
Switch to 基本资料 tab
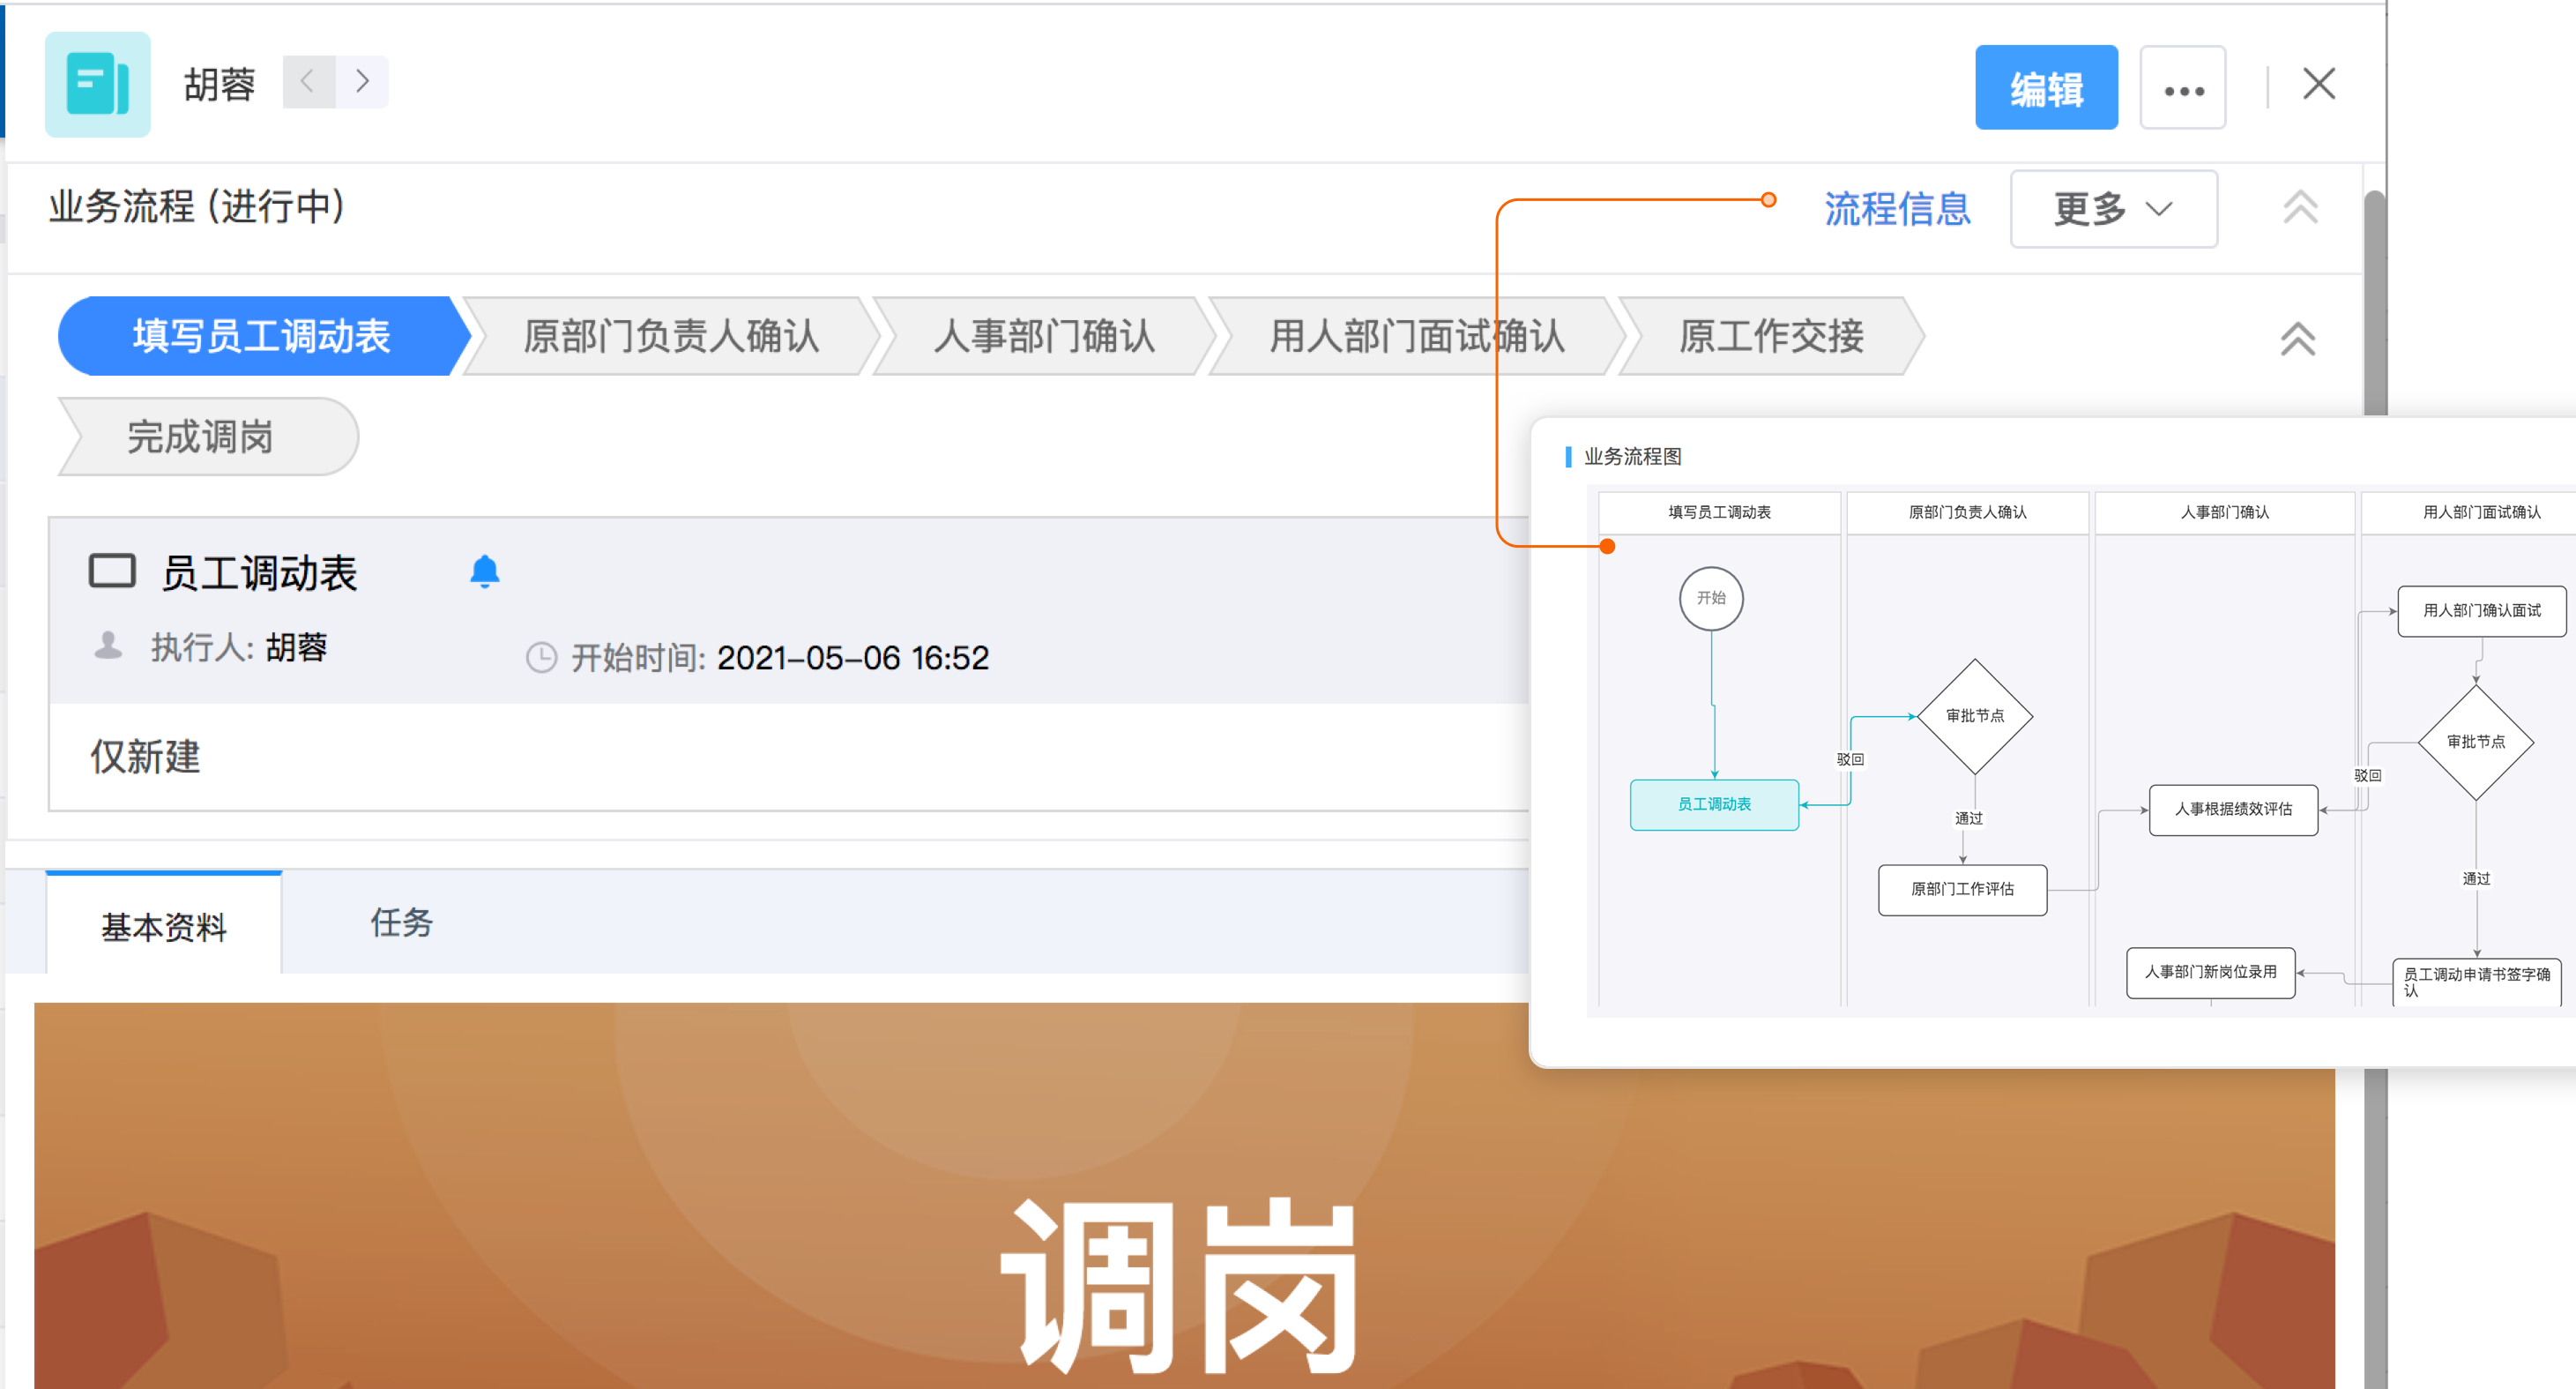pyautogui.click(x=164, y=925)
